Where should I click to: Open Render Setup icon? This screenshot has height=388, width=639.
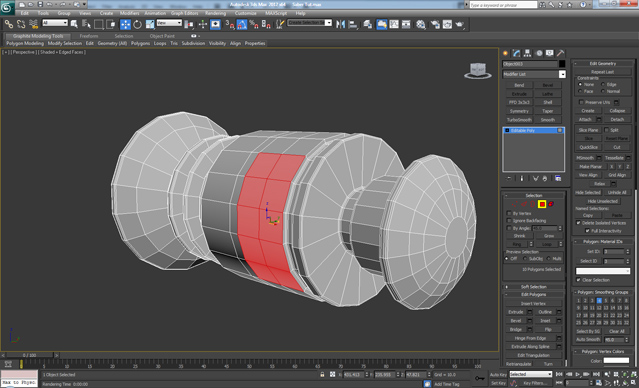(x=435, y=24)
